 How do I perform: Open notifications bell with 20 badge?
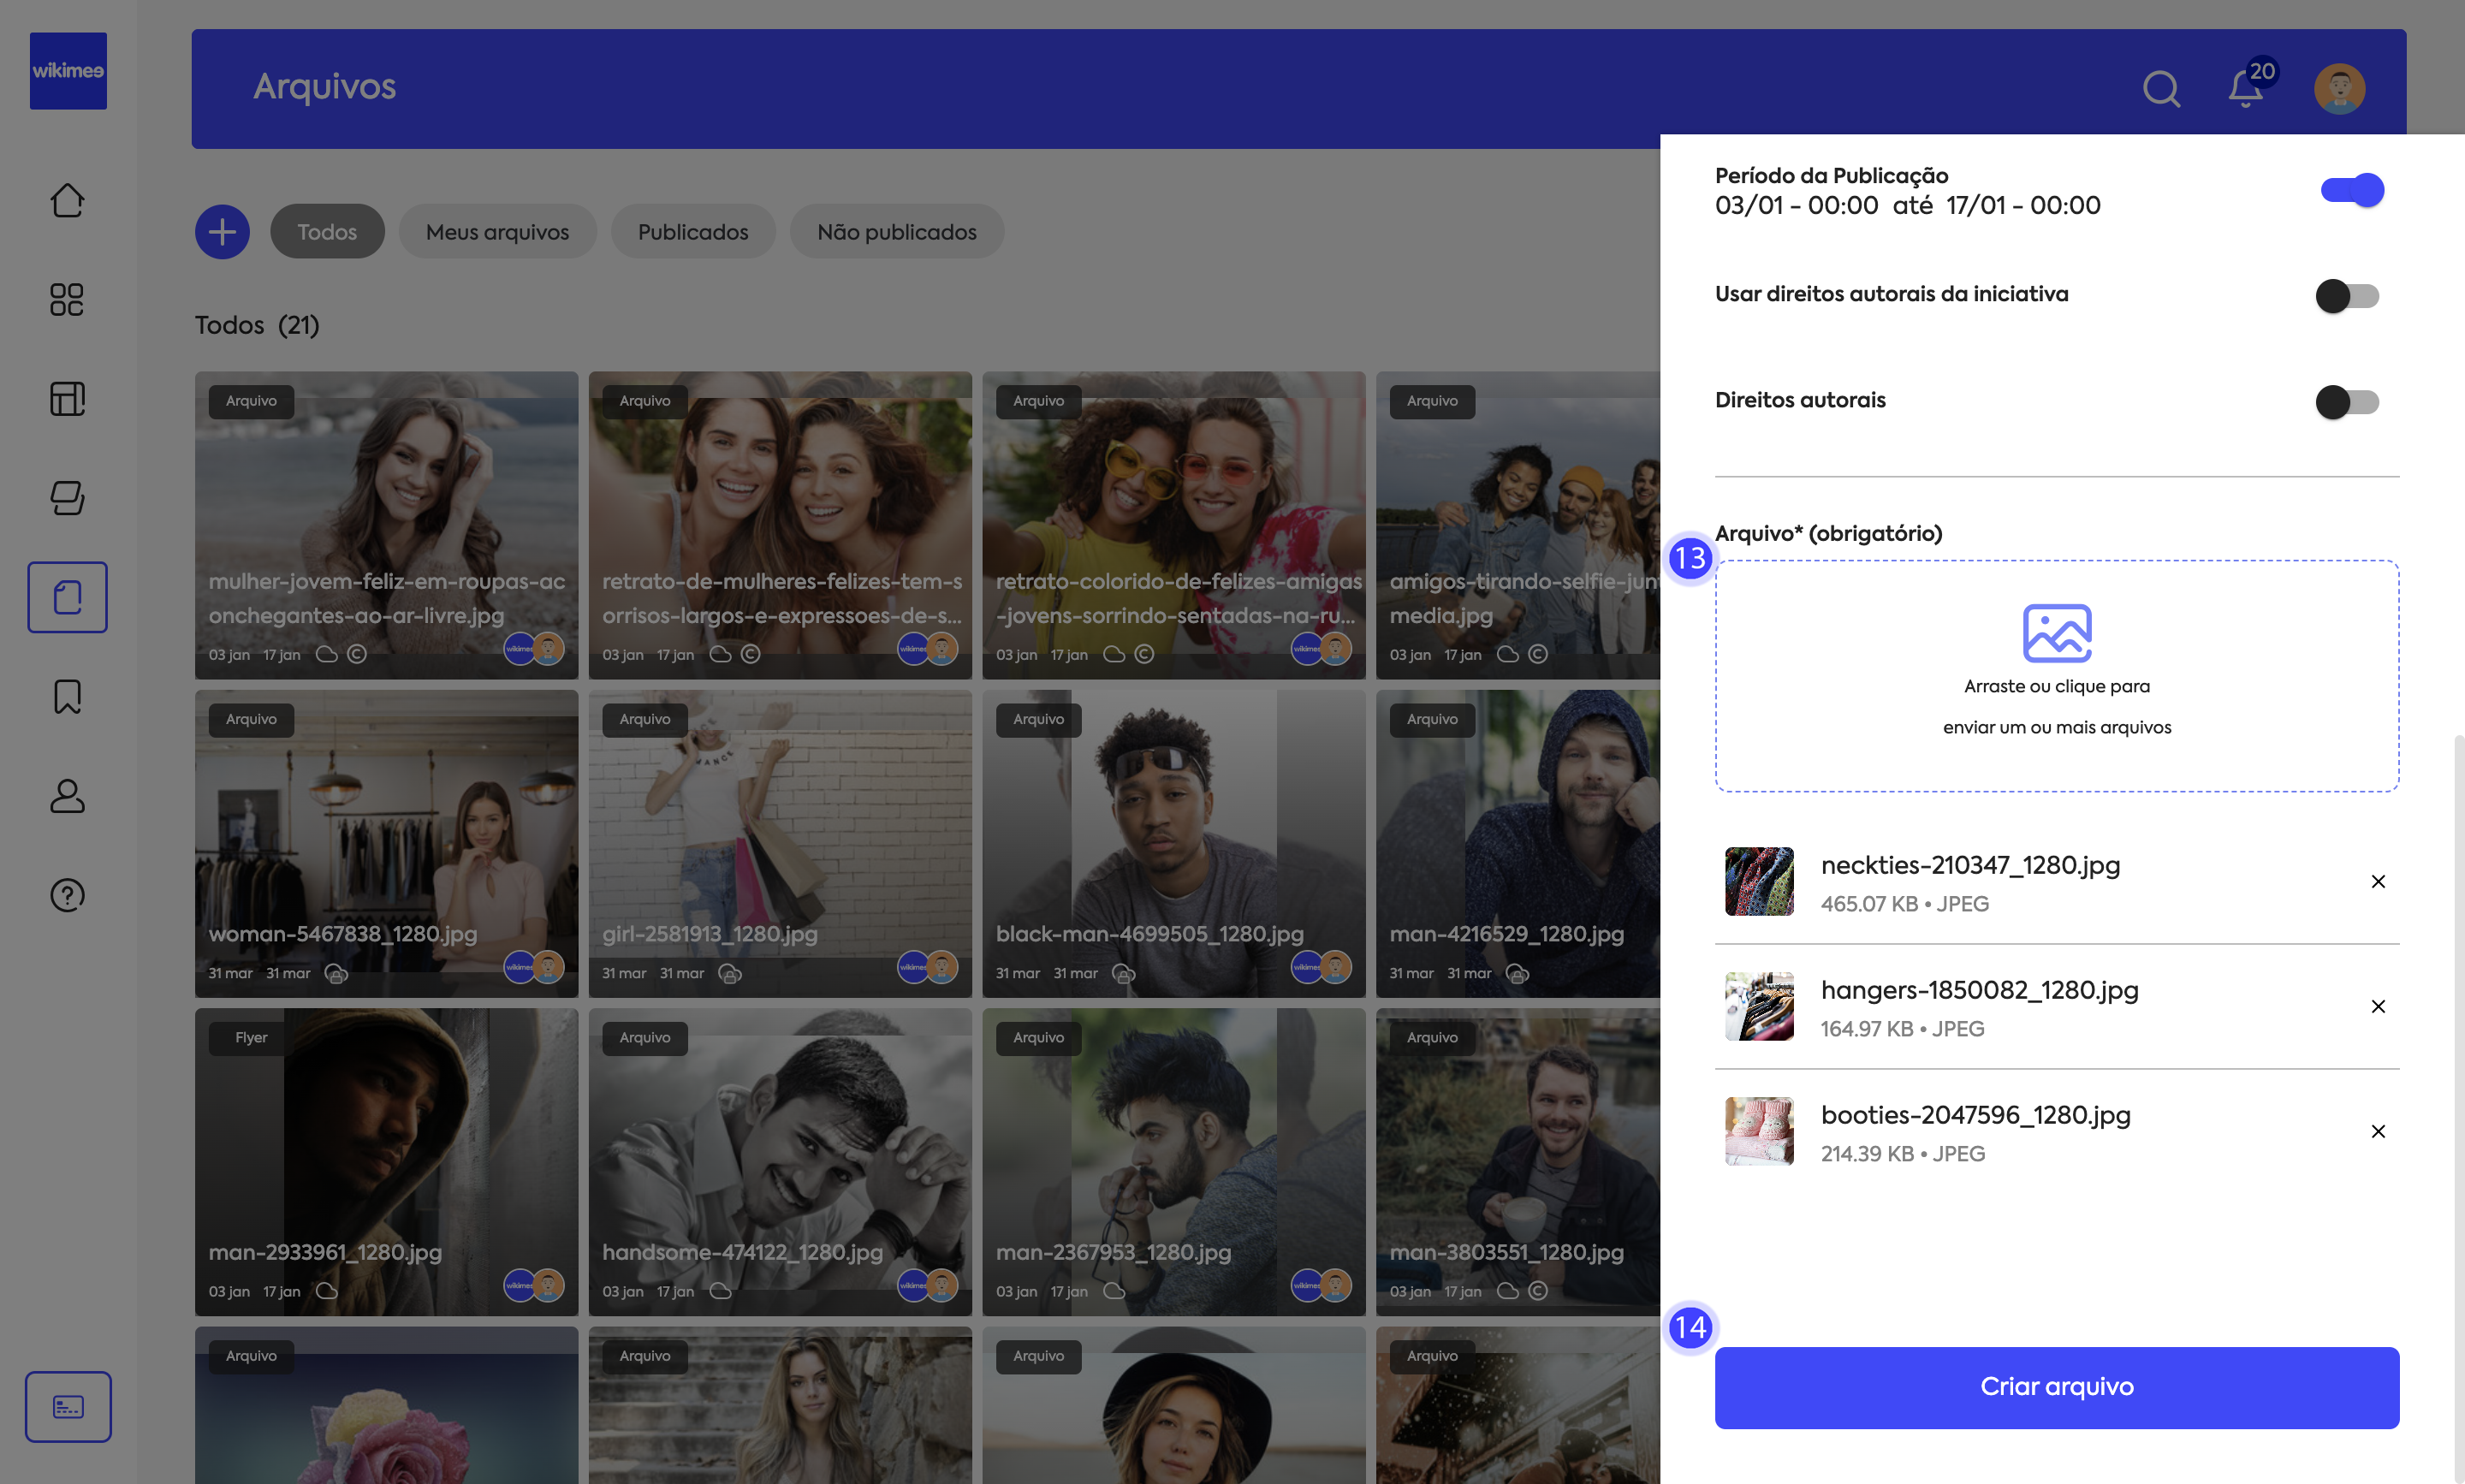pyautogui.click(x=2246, y=89)
